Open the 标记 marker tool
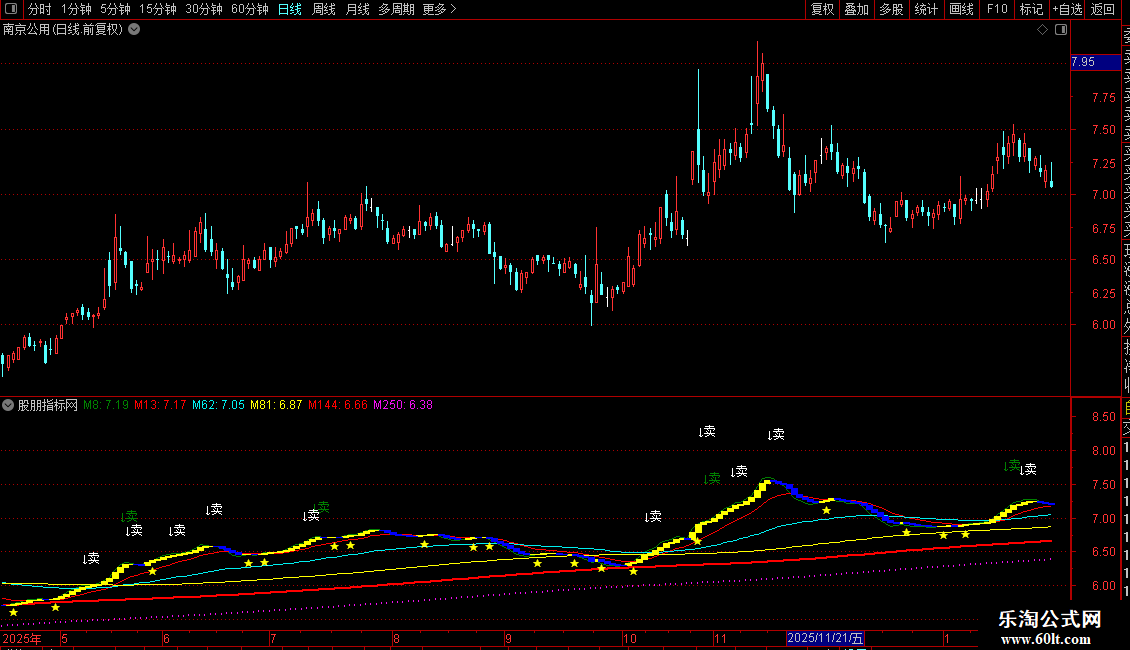Image resolution: width=1130 pixels, height=650 pixels. (1031, 9)
